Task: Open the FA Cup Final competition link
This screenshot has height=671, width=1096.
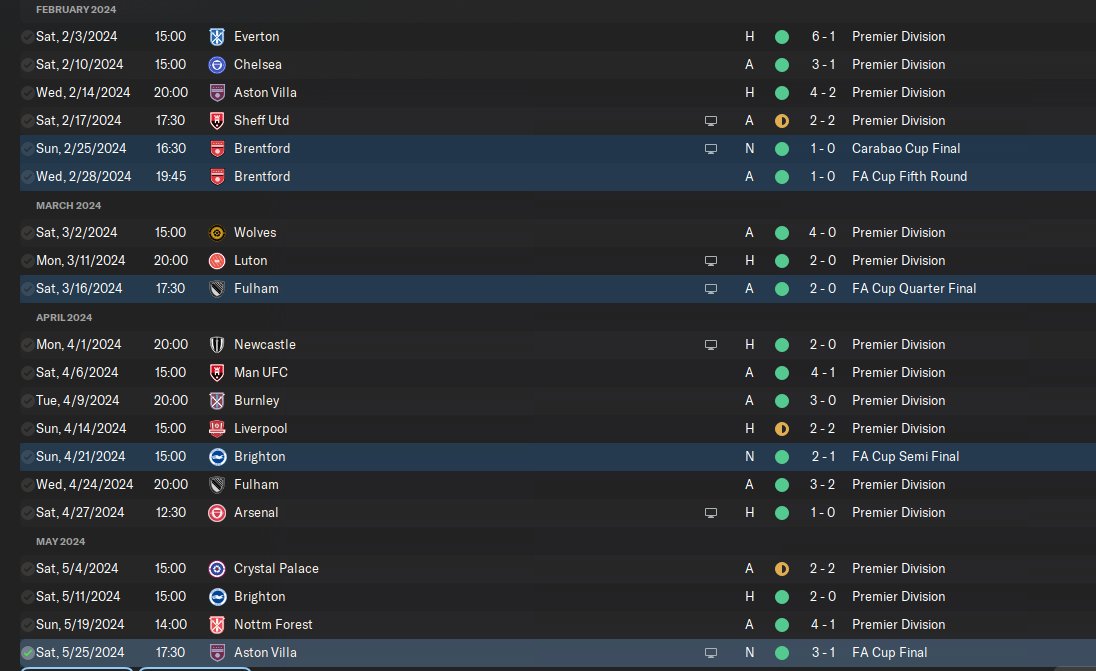Action: pyautogui.click(x=889, y=652)
